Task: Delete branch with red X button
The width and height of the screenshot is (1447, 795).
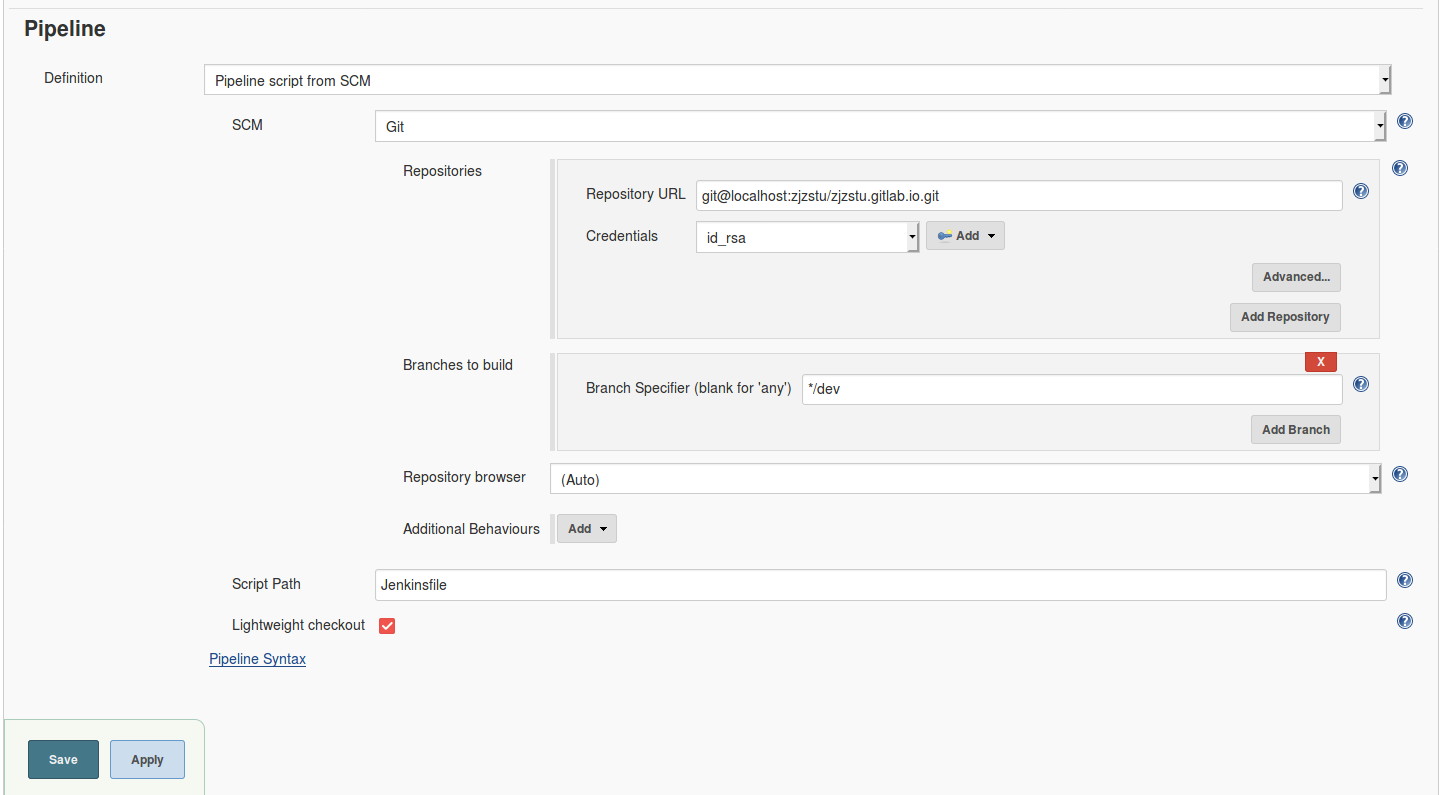Action: (1320, 362)
